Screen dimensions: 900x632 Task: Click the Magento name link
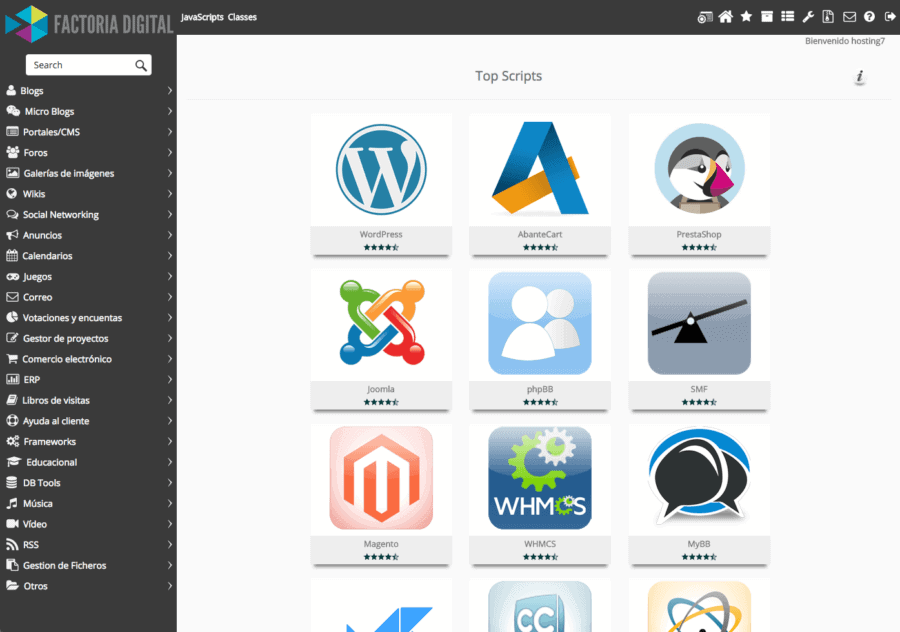point(381,544)
